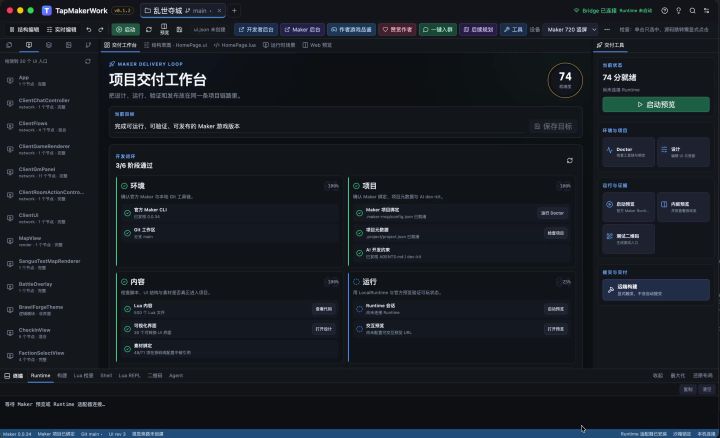Click the redo arrow in the toolbar
Image resolution: width=720 pixels, height=438 pixels.
click(101, 29)
